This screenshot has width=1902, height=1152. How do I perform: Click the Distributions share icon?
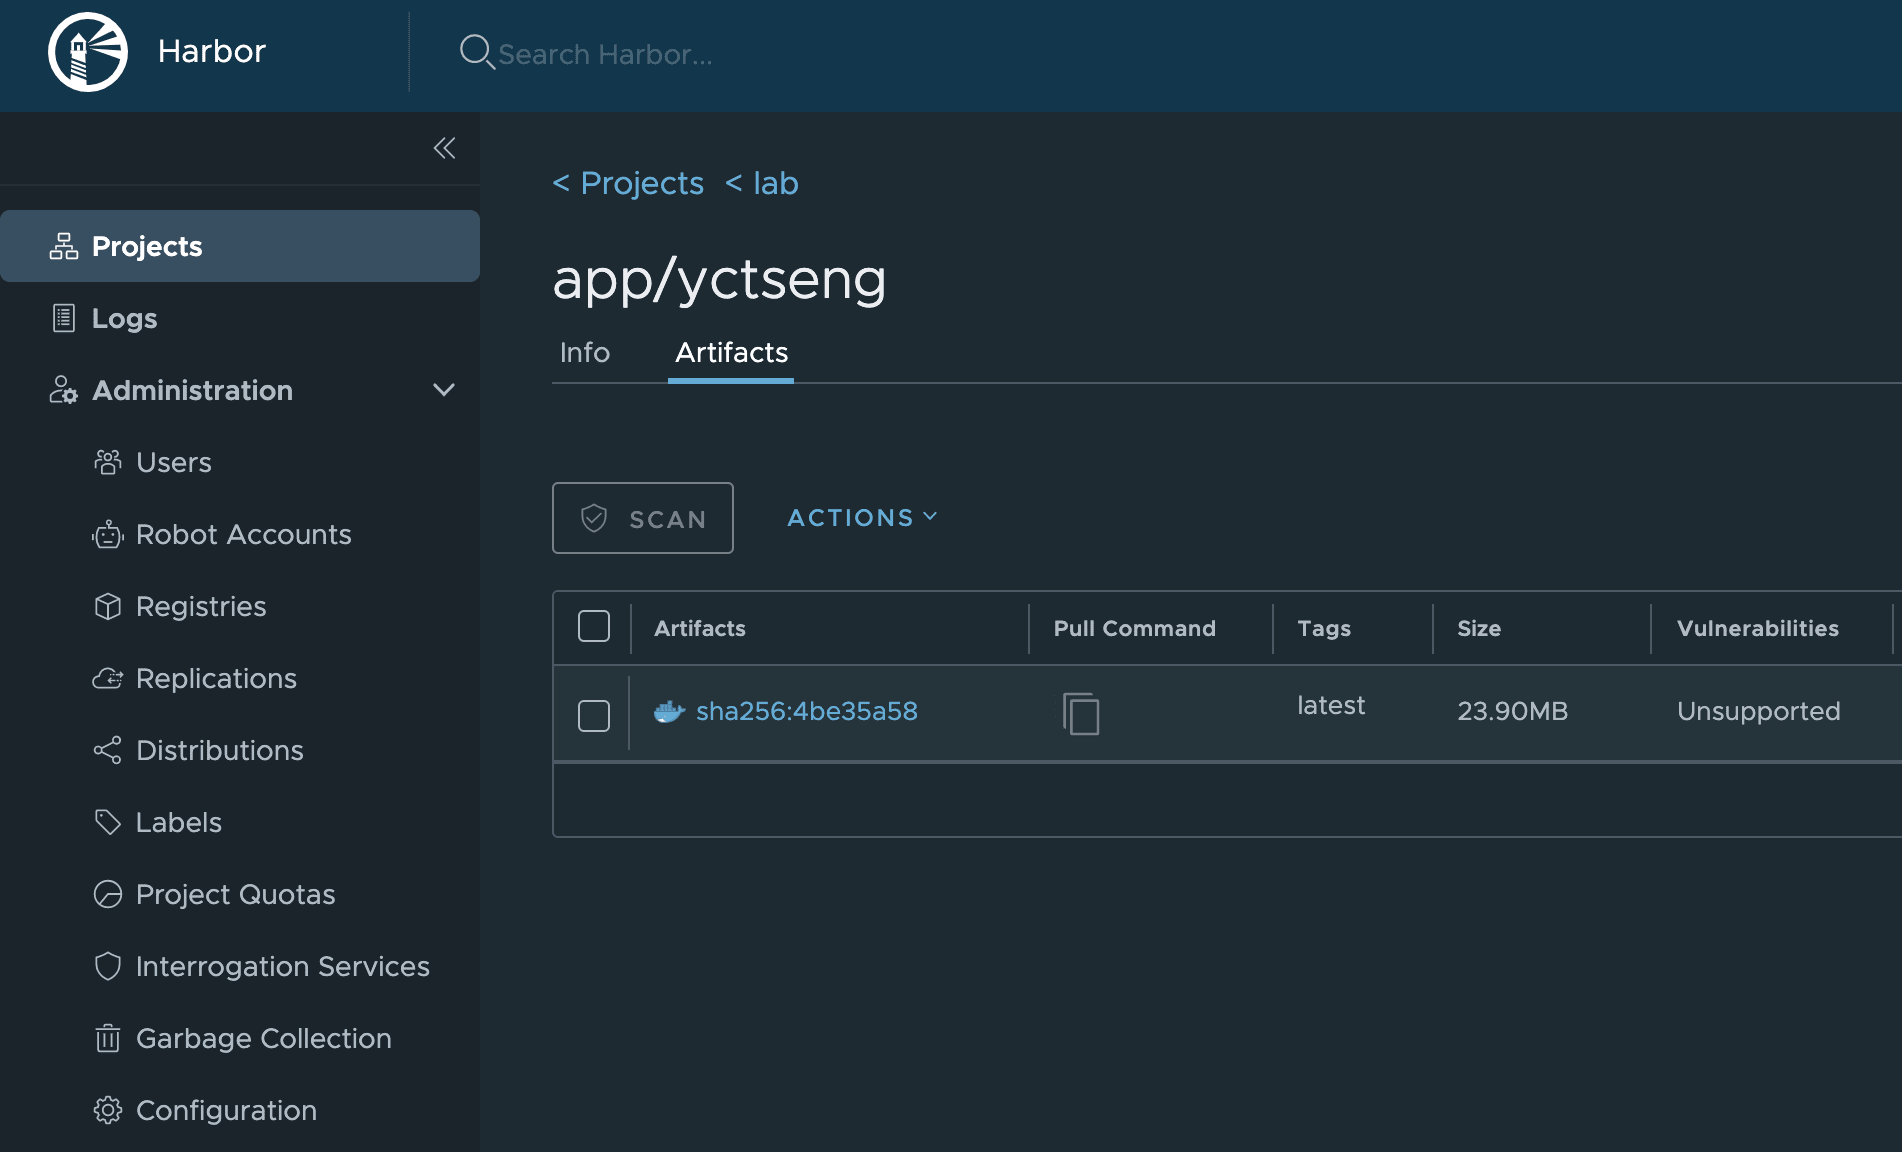(108, 750)
